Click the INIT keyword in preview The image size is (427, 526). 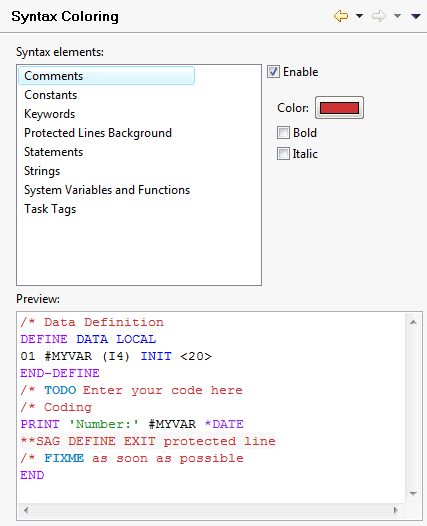click(156, 356)
